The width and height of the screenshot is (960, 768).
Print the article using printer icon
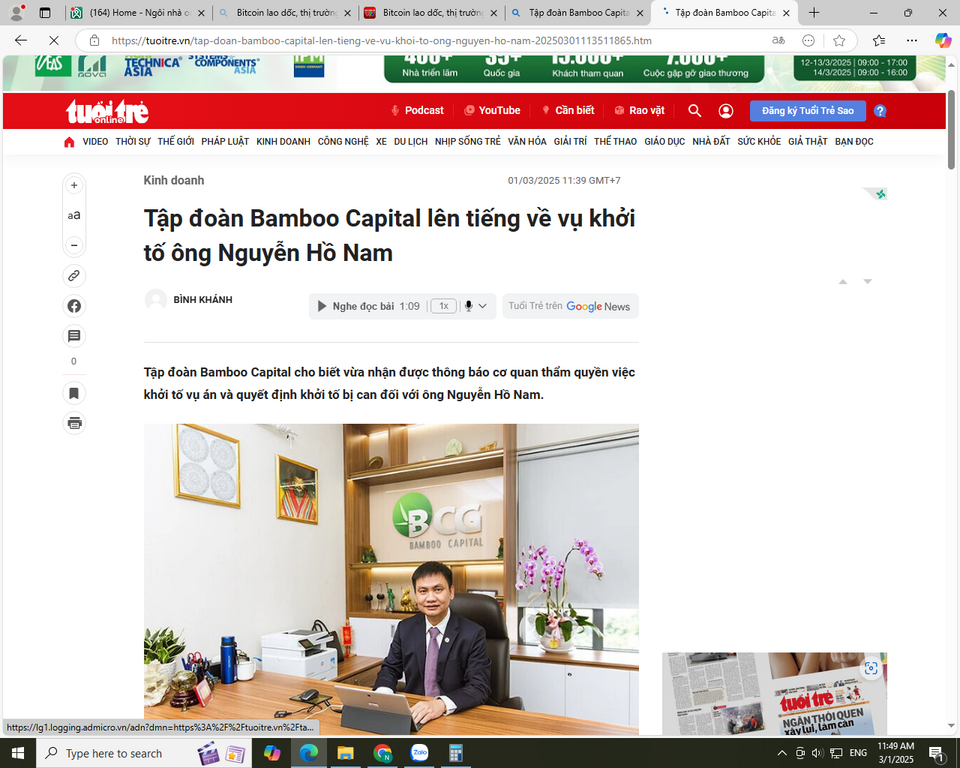pos(74,423)
